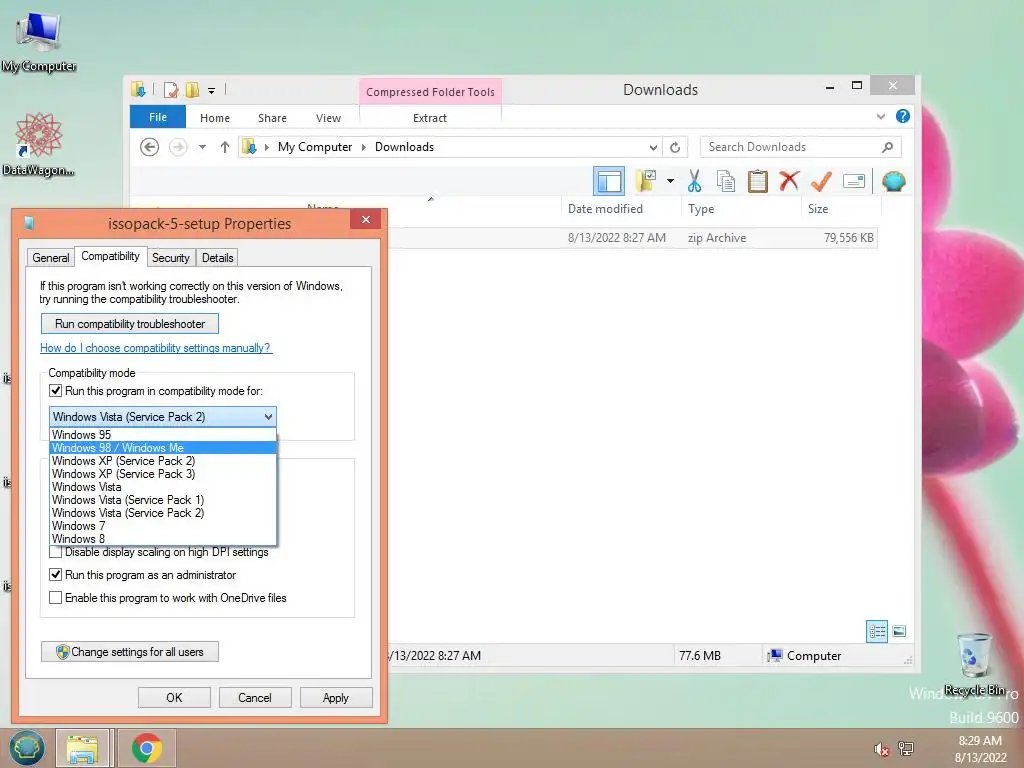This screenshot has width=1024, height=768.
Task: Choose Windows Vista (Service Pack 1) option
Action: (163, 500)
